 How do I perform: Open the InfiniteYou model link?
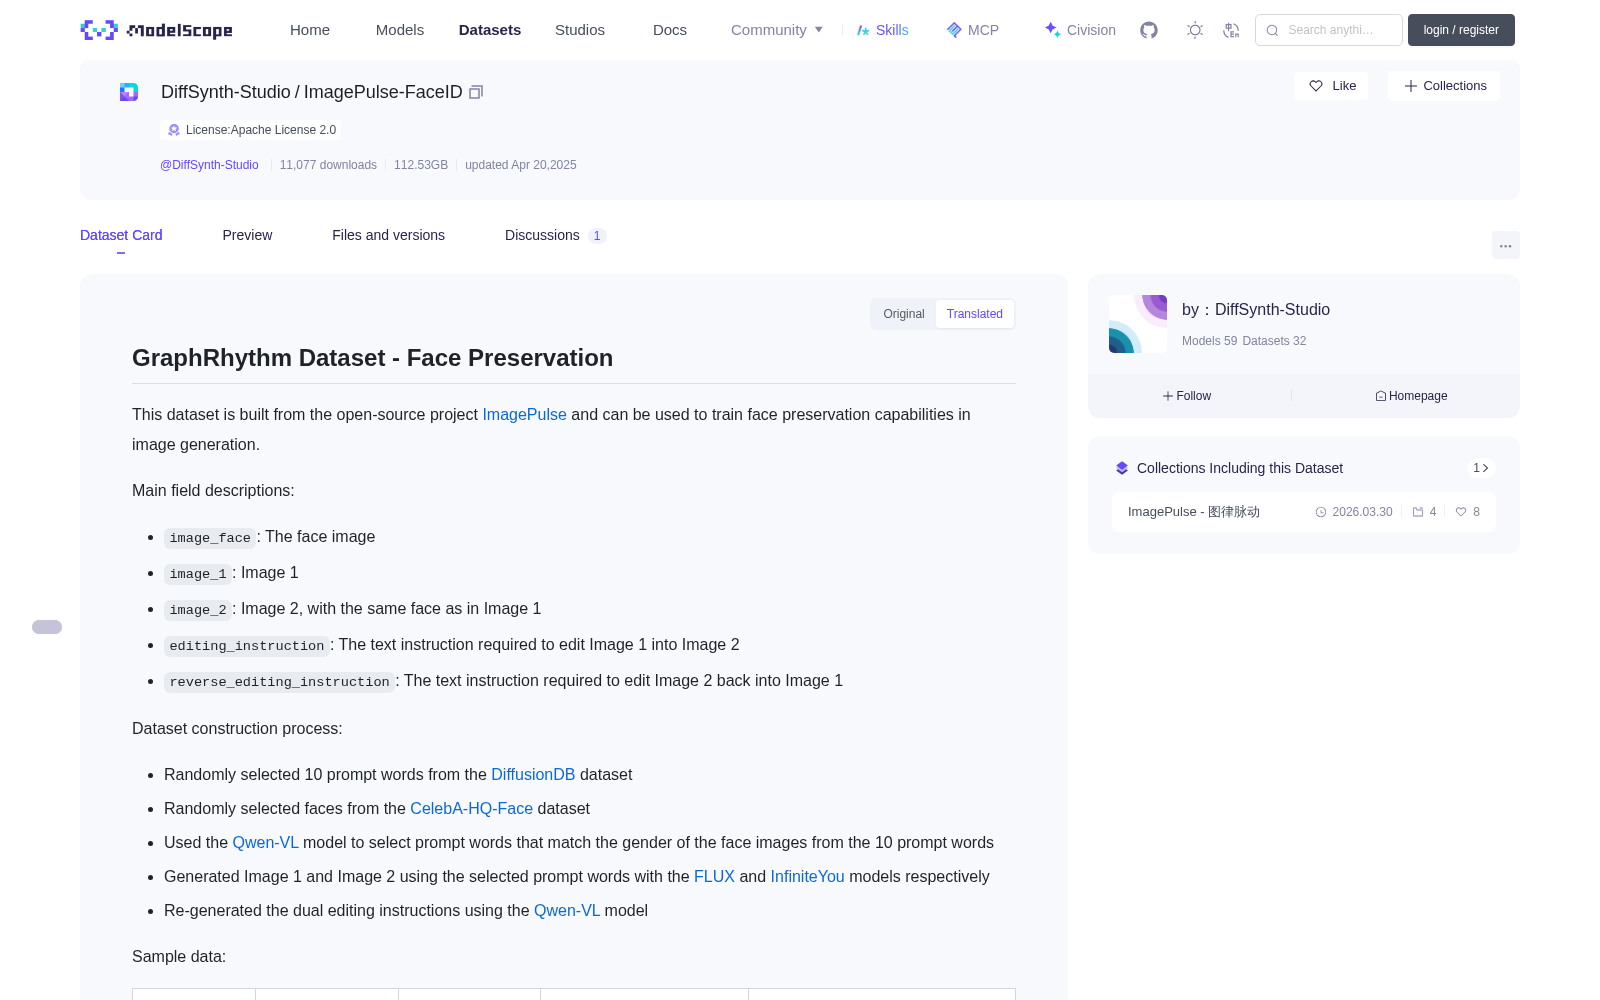(x=807, y=876)
